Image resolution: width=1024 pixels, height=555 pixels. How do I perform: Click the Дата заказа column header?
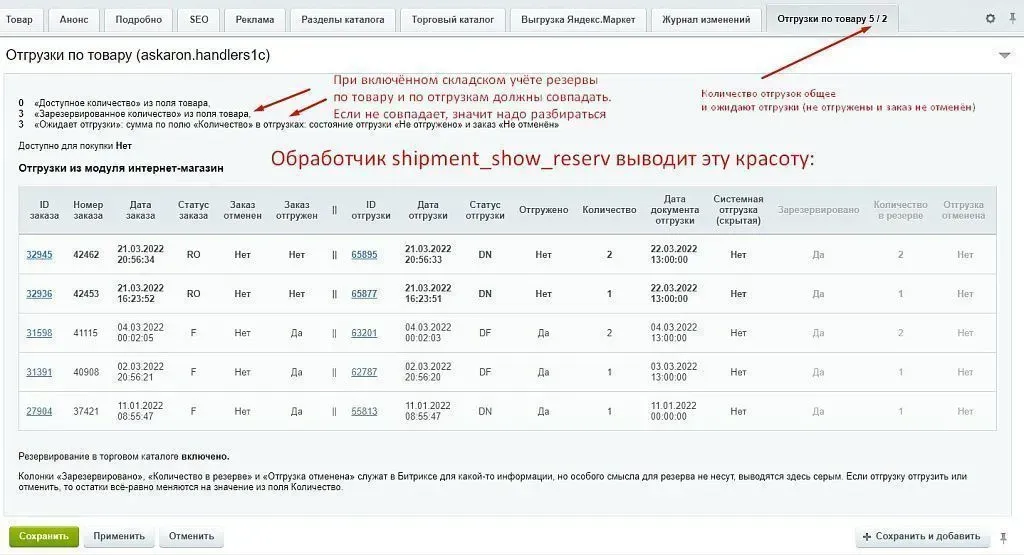pyautogui.click(x=140, y=210)
